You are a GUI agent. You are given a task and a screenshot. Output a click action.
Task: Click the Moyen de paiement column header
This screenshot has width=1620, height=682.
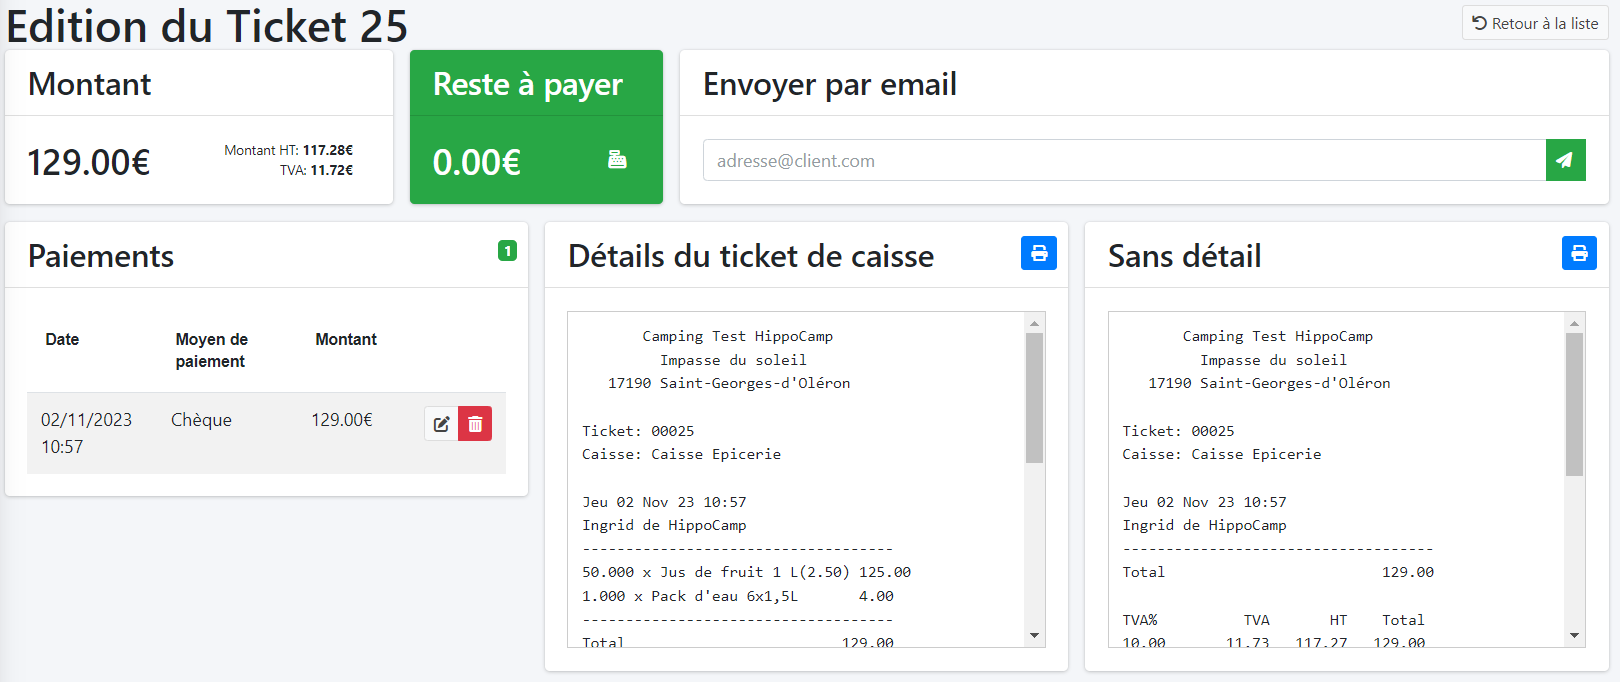pyautogui.click(x=211, y=350)
